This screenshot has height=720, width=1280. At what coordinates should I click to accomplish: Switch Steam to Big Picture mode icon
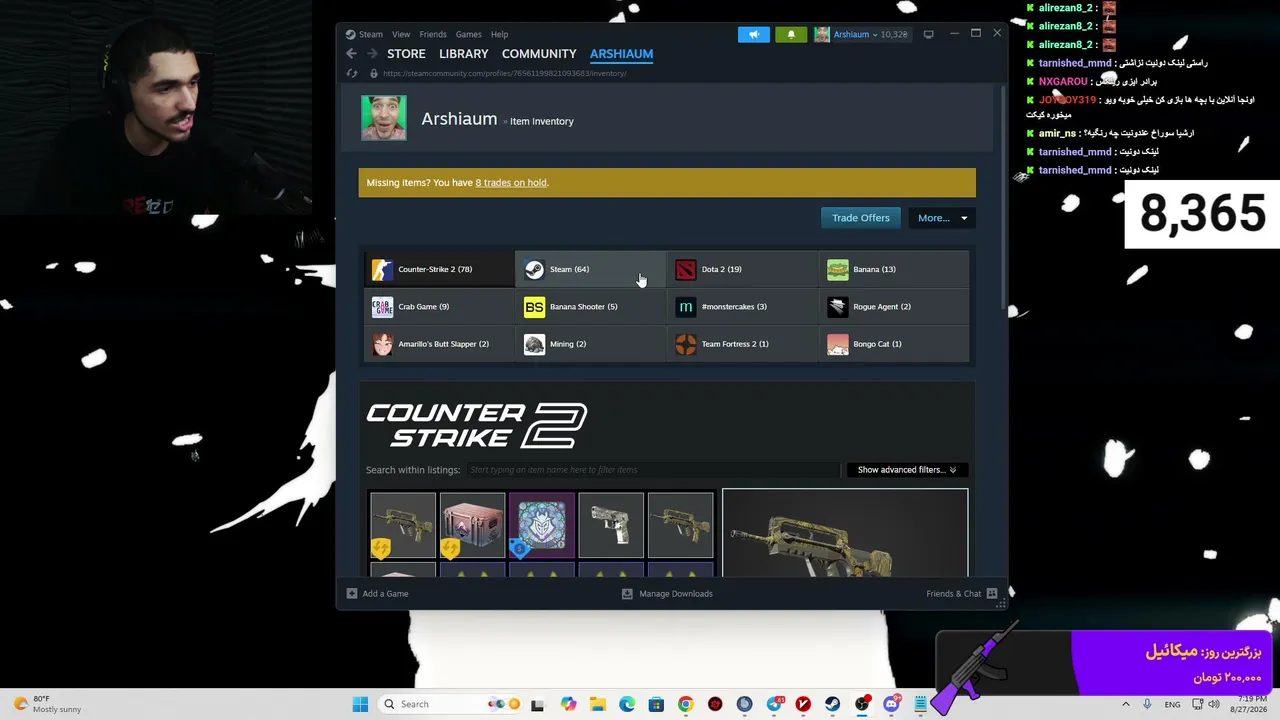(x=928, y=34)
